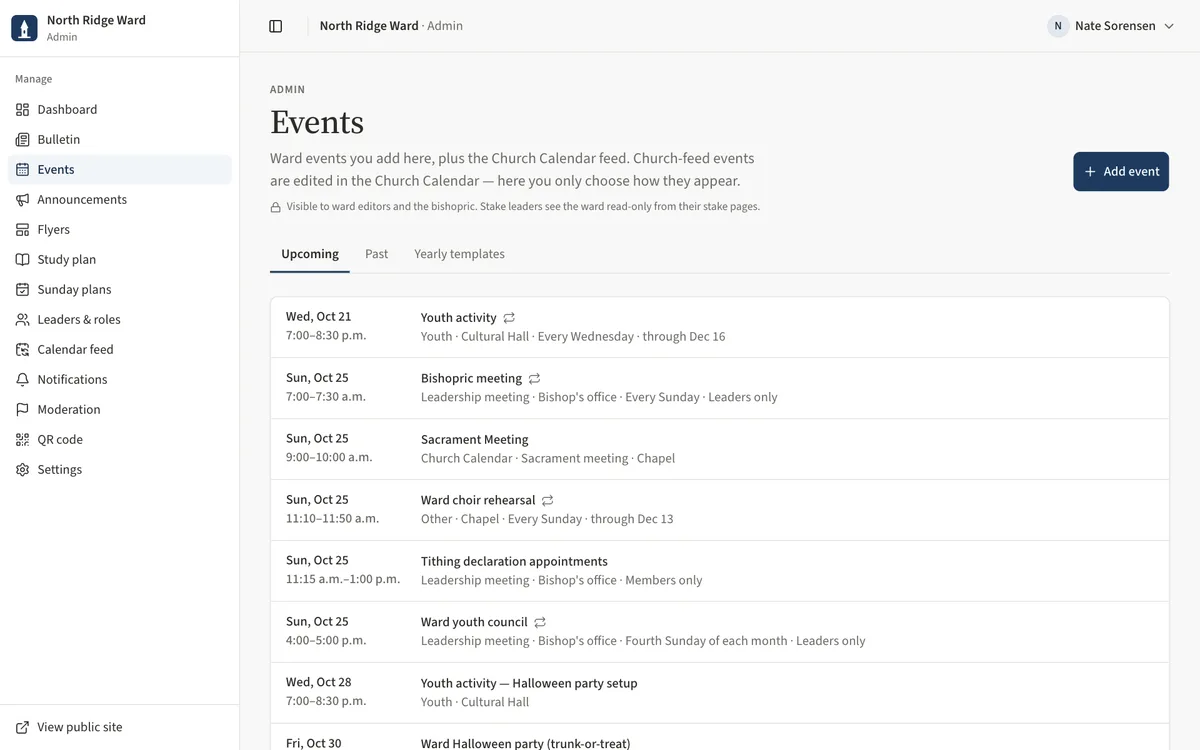Open Notifications in the sidebar
1200x750 pixels.
120,380
